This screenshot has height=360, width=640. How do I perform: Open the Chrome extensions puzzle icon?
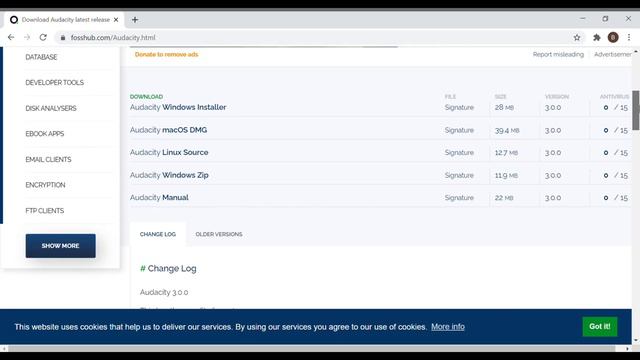(x=597, y=38)
